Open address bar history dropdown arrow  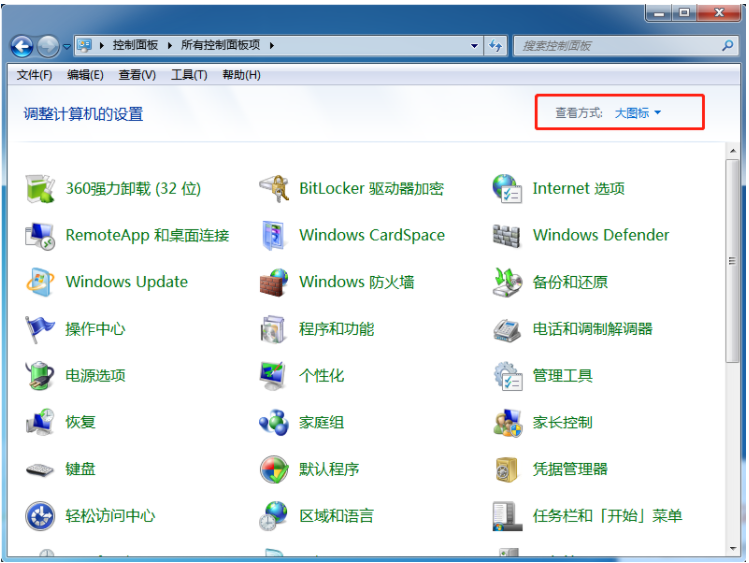(x=474, y=46)
